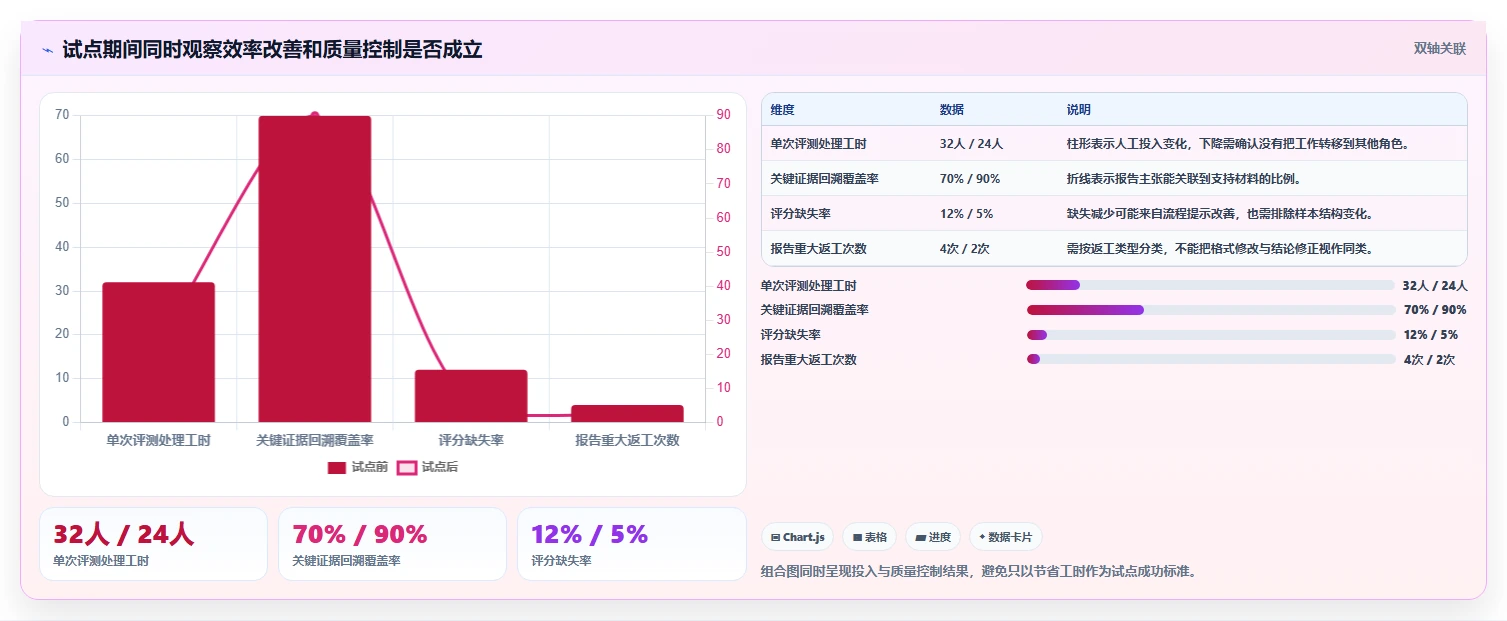
Task: Click the 单次评测处理工时 progress bar
Action: pyautogui.click(x=1210, y=285)
